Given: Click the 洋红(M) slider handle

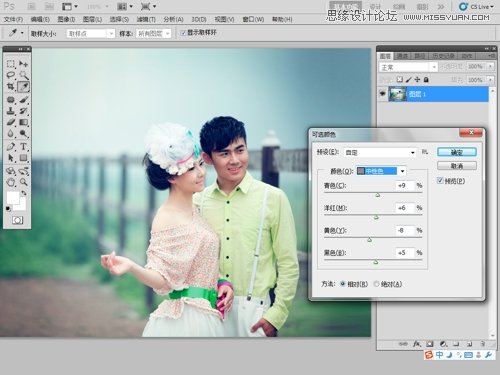Looking at the screenshot, I should click(376, 217).
